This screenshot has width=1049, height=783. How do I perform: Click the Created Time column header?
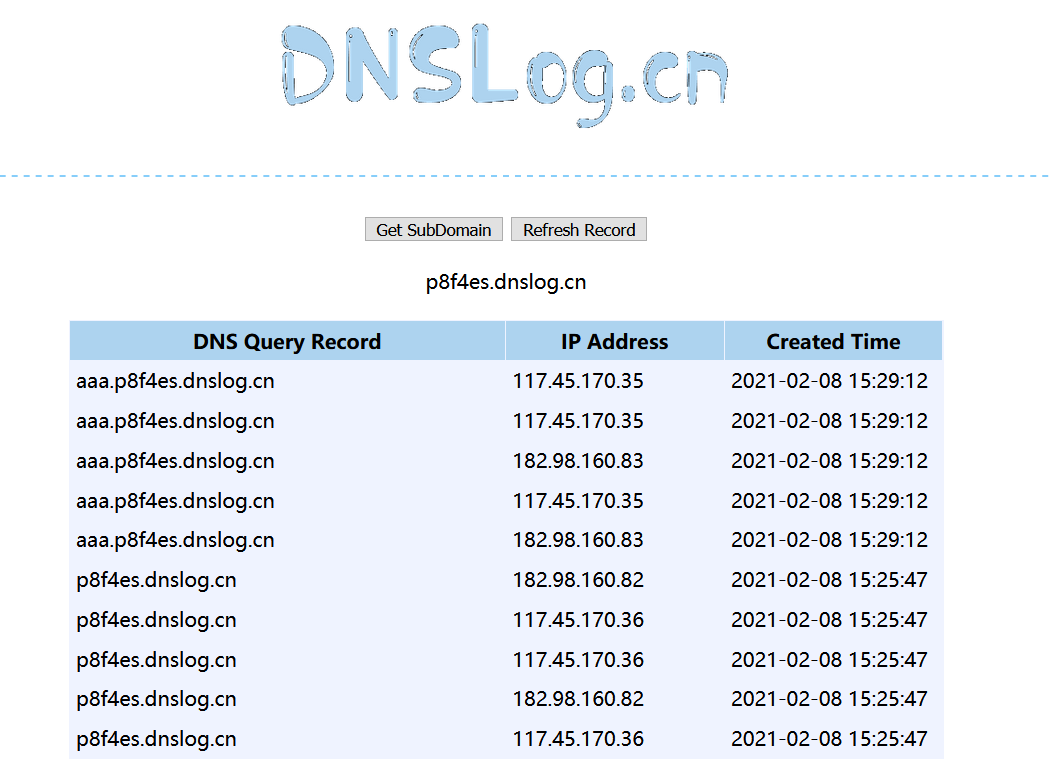coord(833,341)
